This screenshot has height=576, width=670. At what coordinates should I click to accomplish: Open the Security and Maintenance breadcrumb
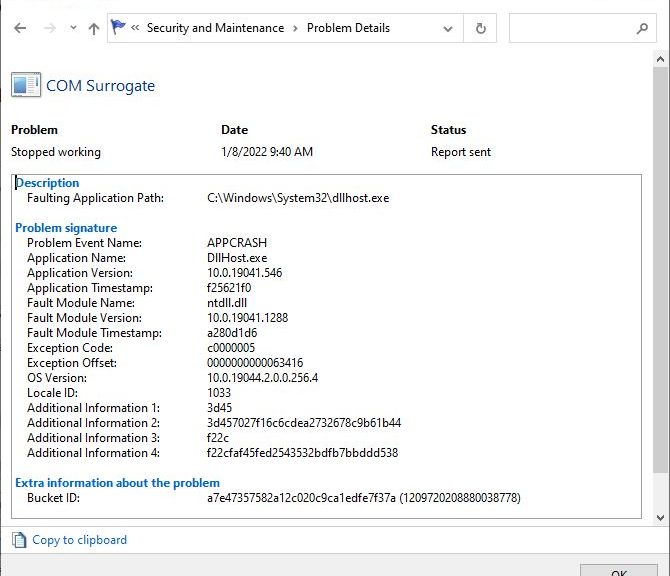[215, 28]
